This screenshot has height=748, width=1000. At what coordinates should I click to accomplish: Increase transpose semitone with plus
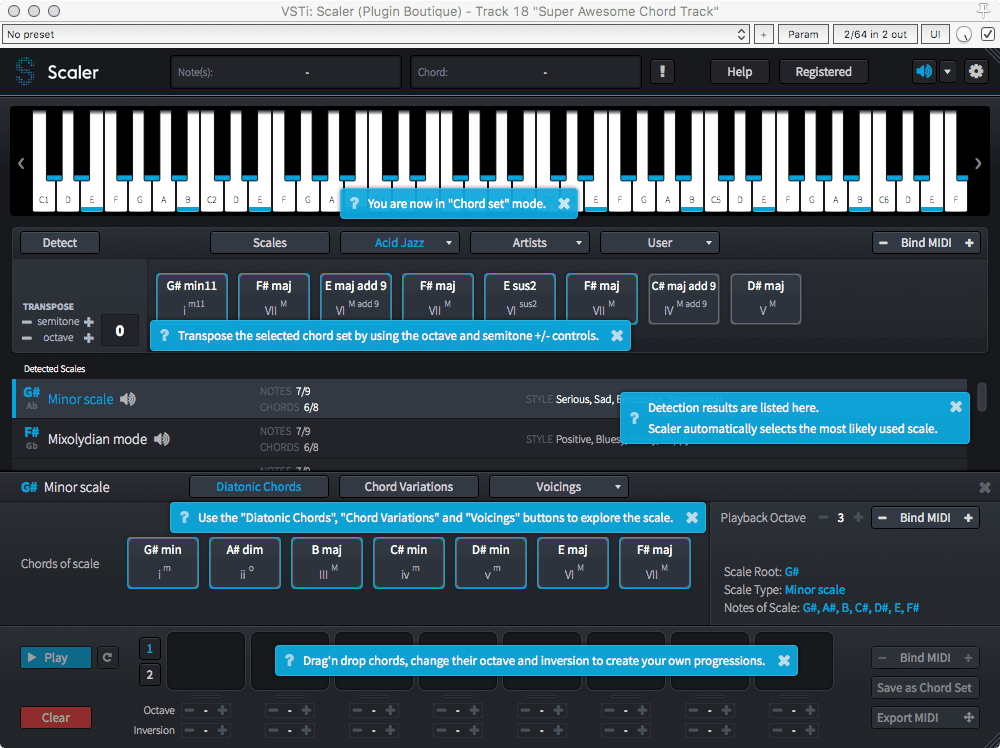(89, 322)
